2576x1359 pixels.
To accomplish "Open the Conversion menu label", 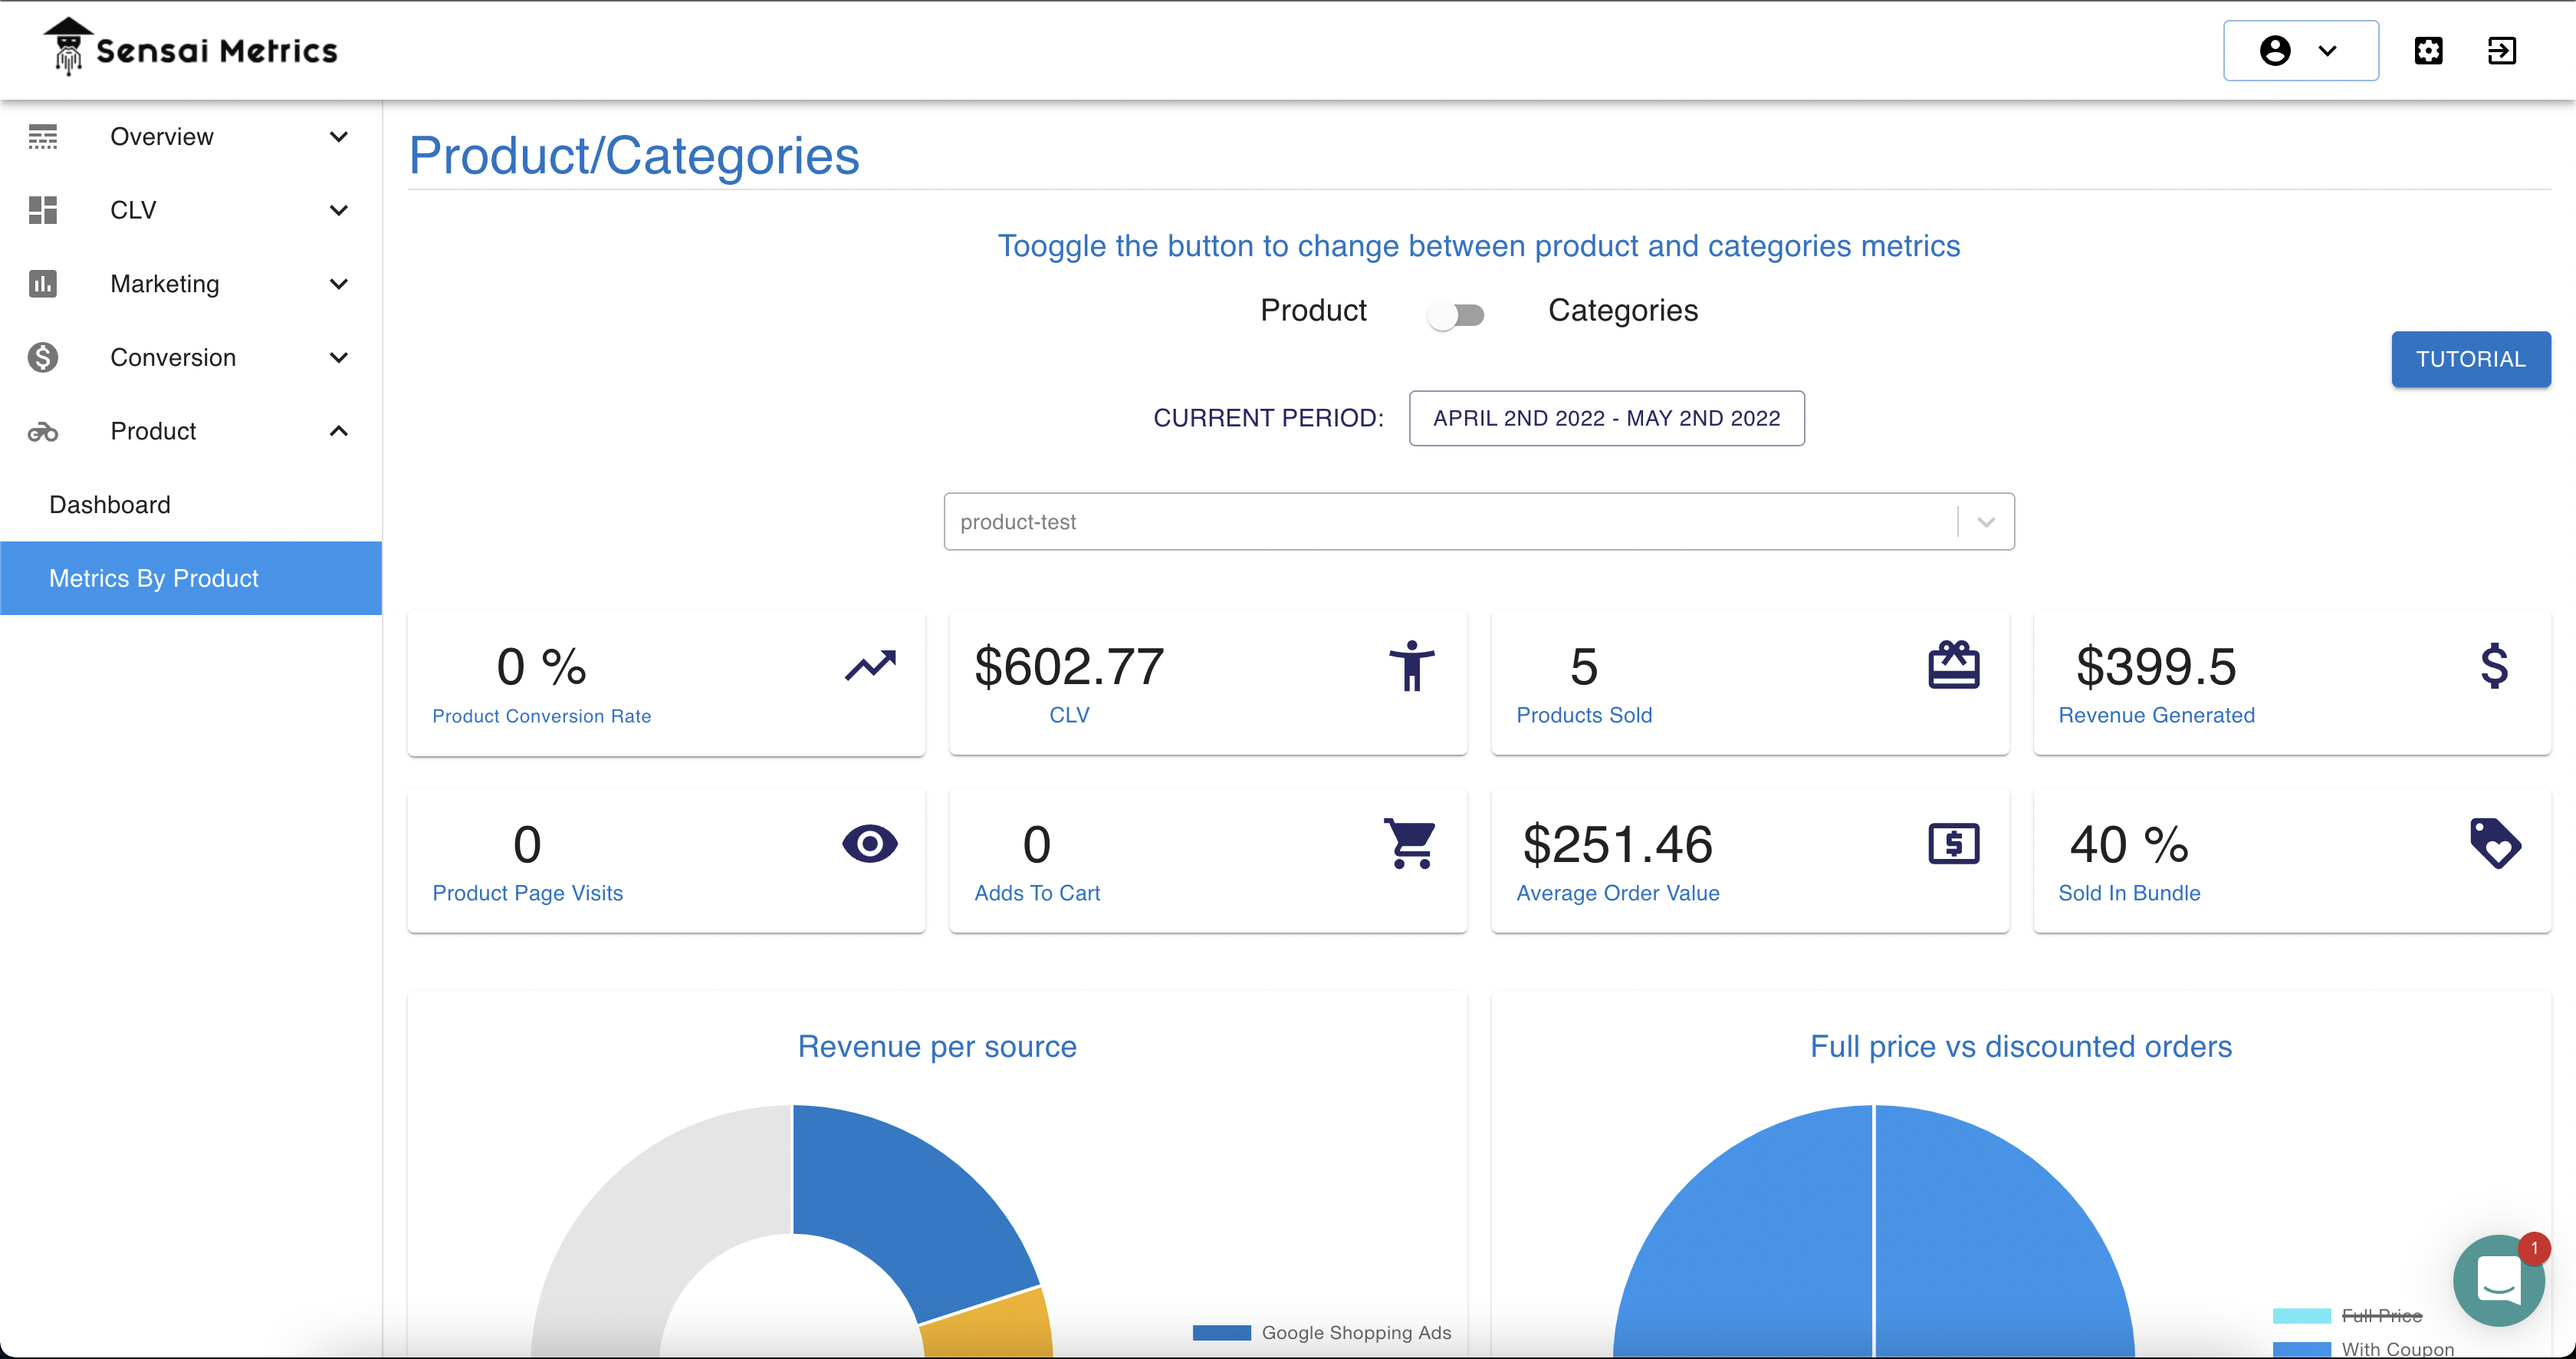I will (x=173, y=357).
